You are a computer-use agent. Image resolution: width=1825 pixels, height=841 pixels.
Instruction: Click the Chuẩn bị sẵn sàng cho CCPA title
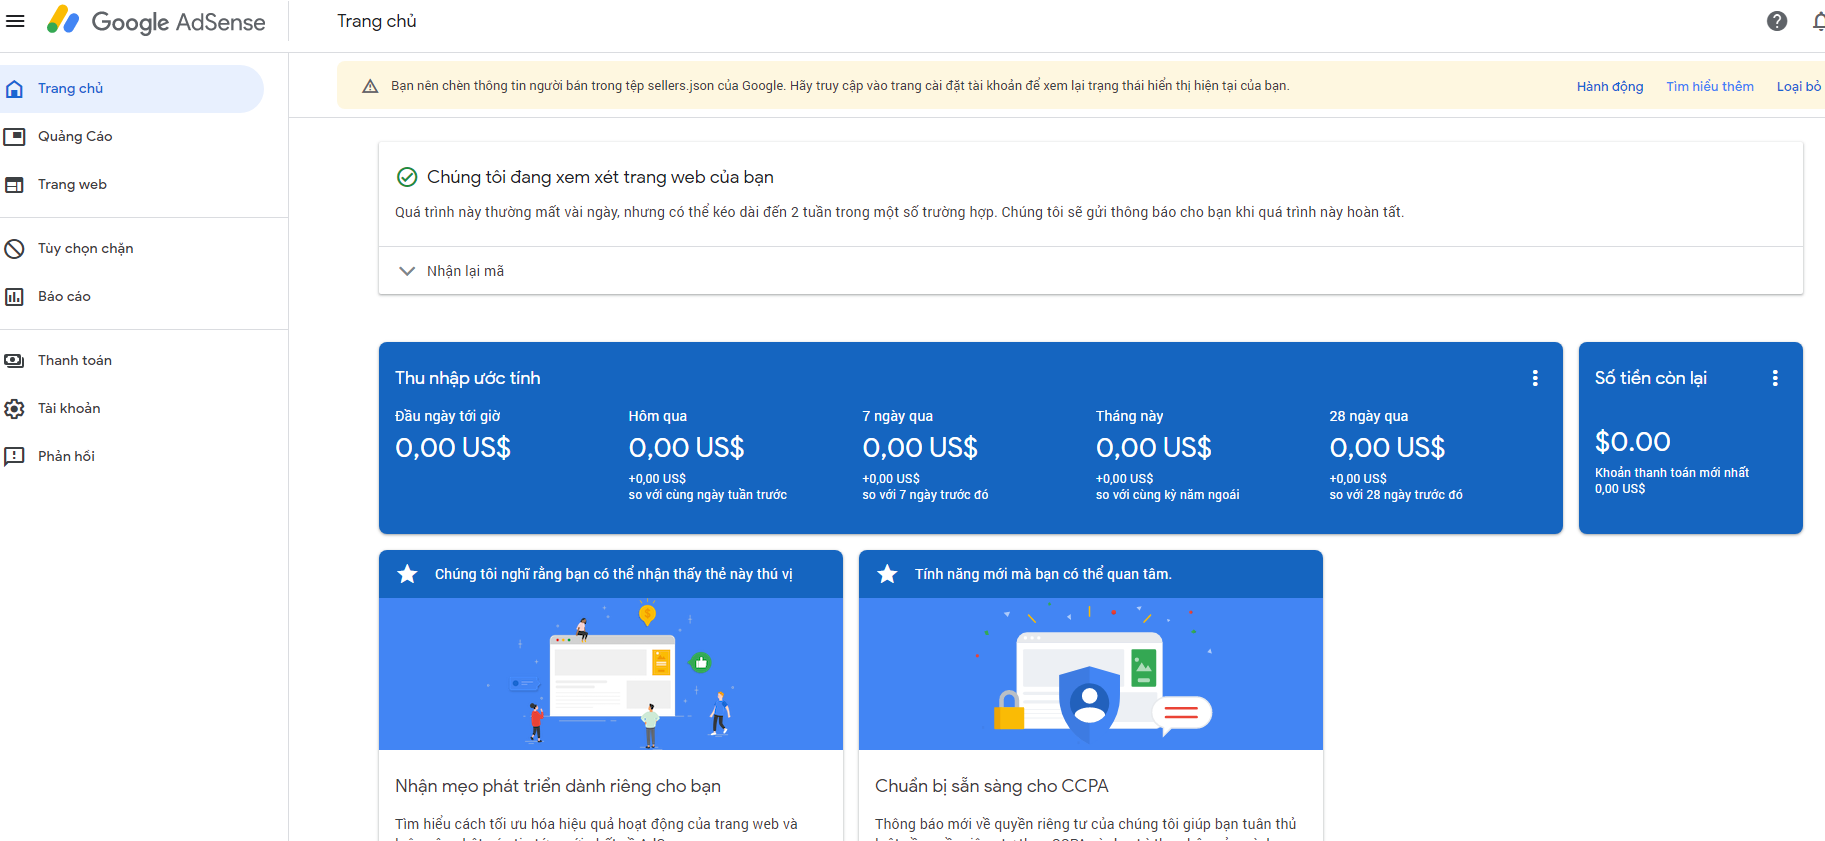pyautogui.click(x=992, y=786)
